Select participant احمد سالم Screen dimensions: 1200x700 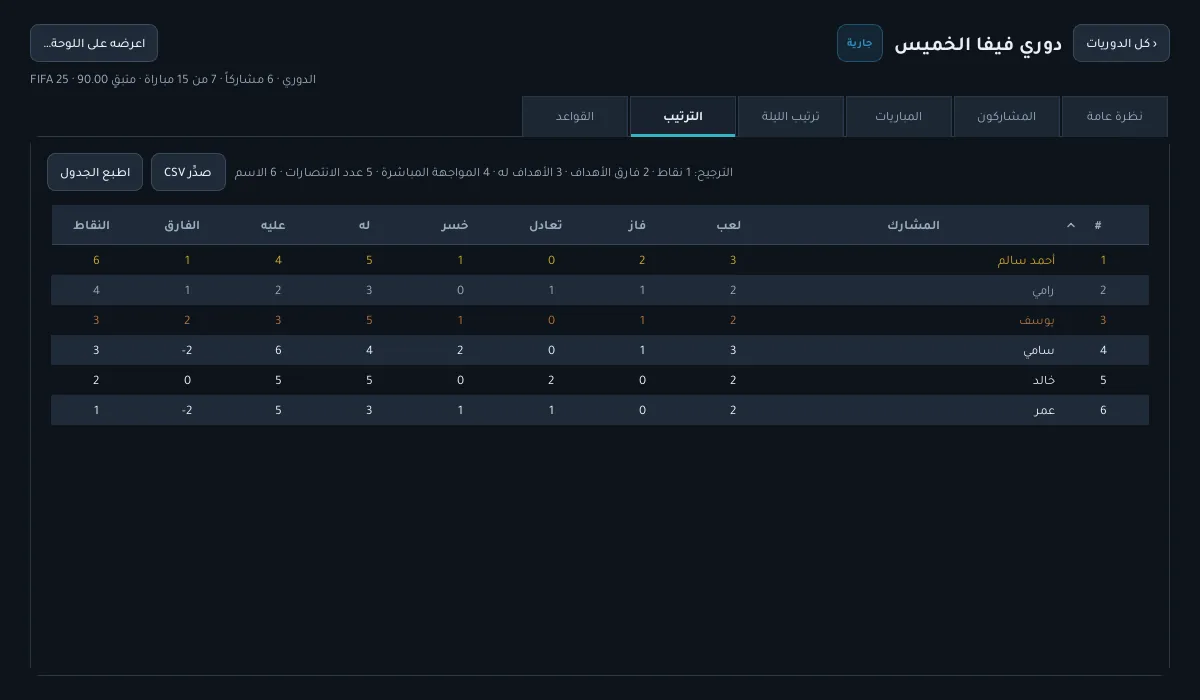click(x=1026, y=260)
